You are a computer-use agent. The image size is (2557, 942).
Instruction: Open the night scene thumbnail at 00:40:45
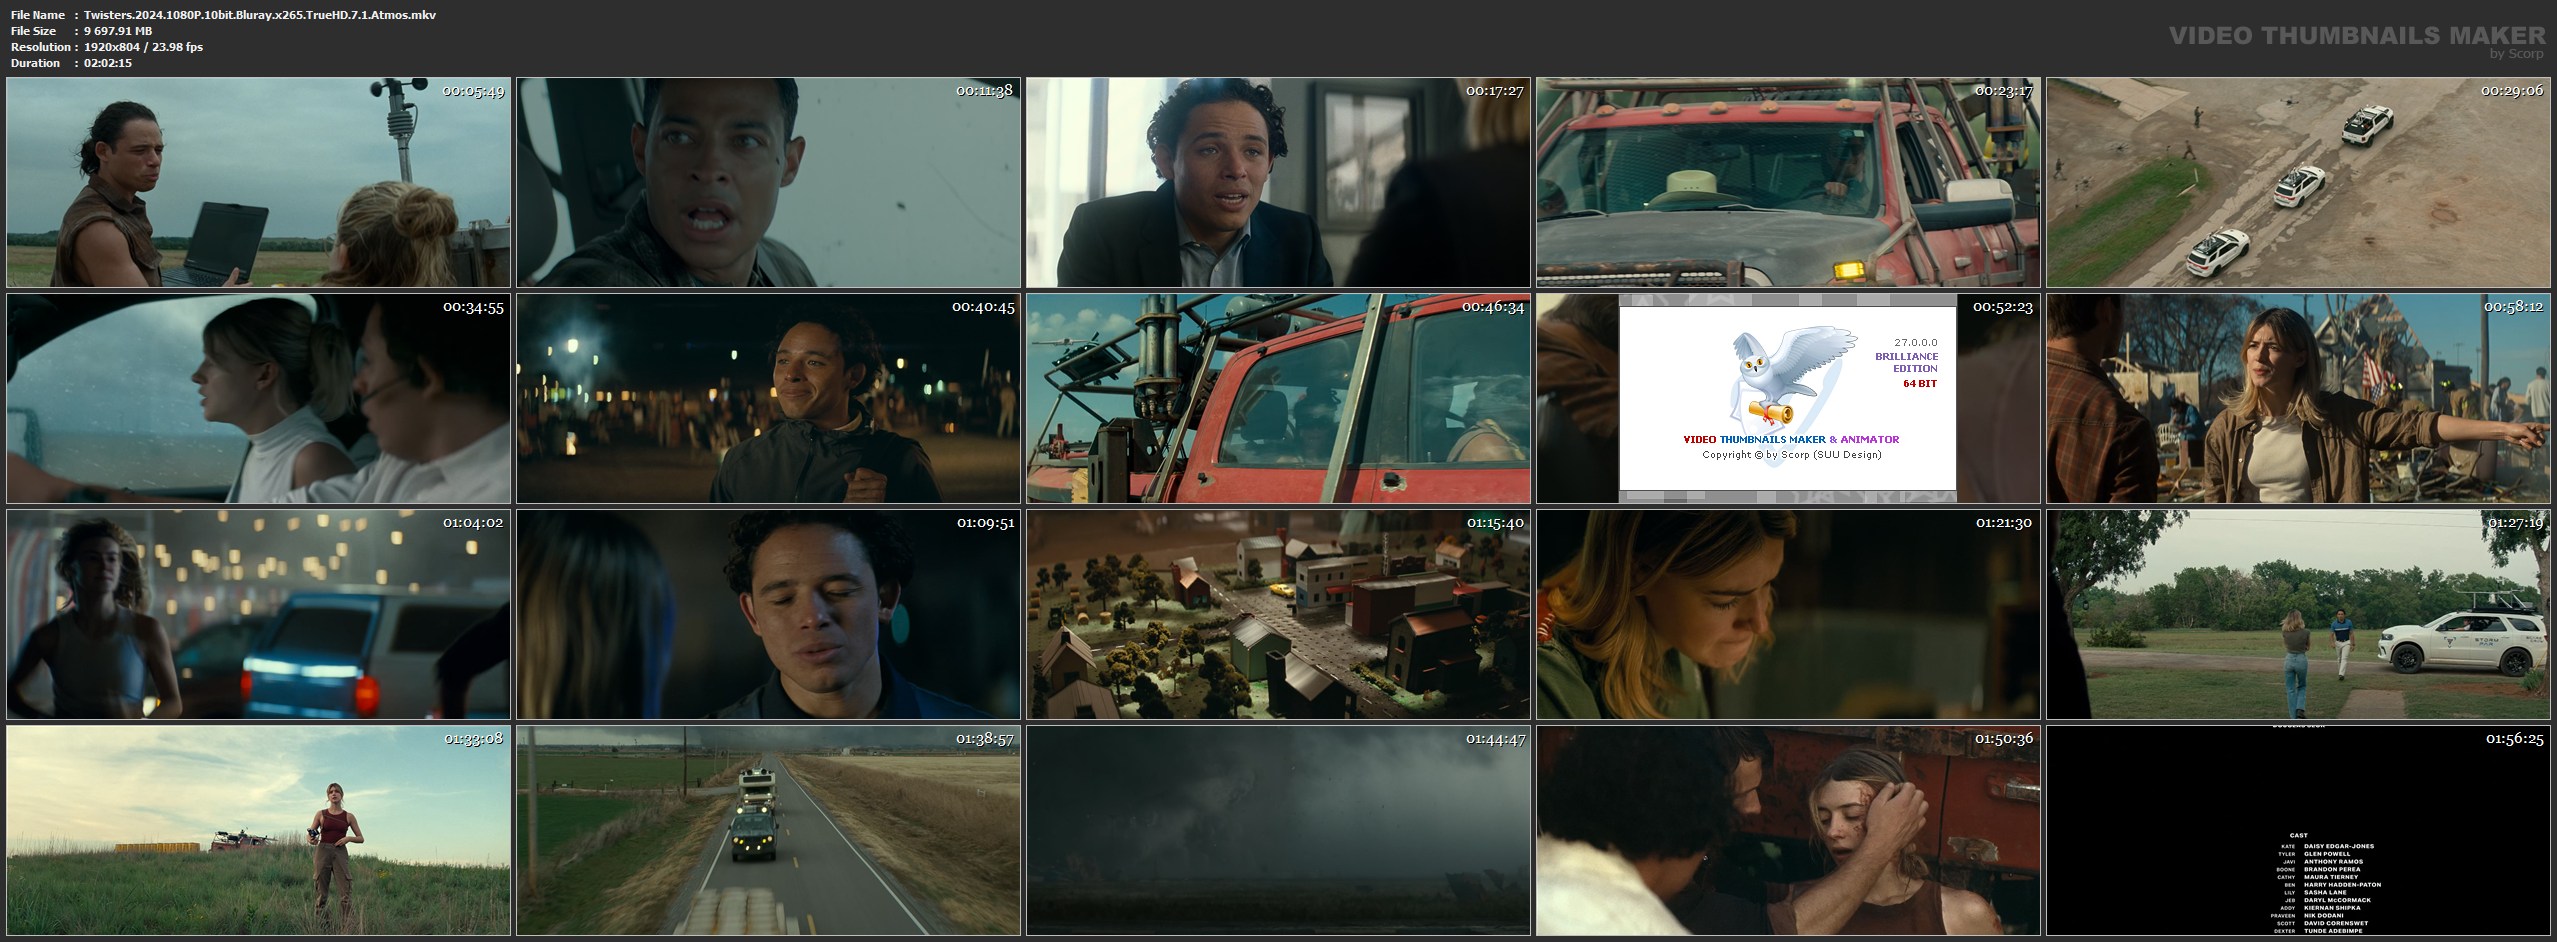coord(768,399)
